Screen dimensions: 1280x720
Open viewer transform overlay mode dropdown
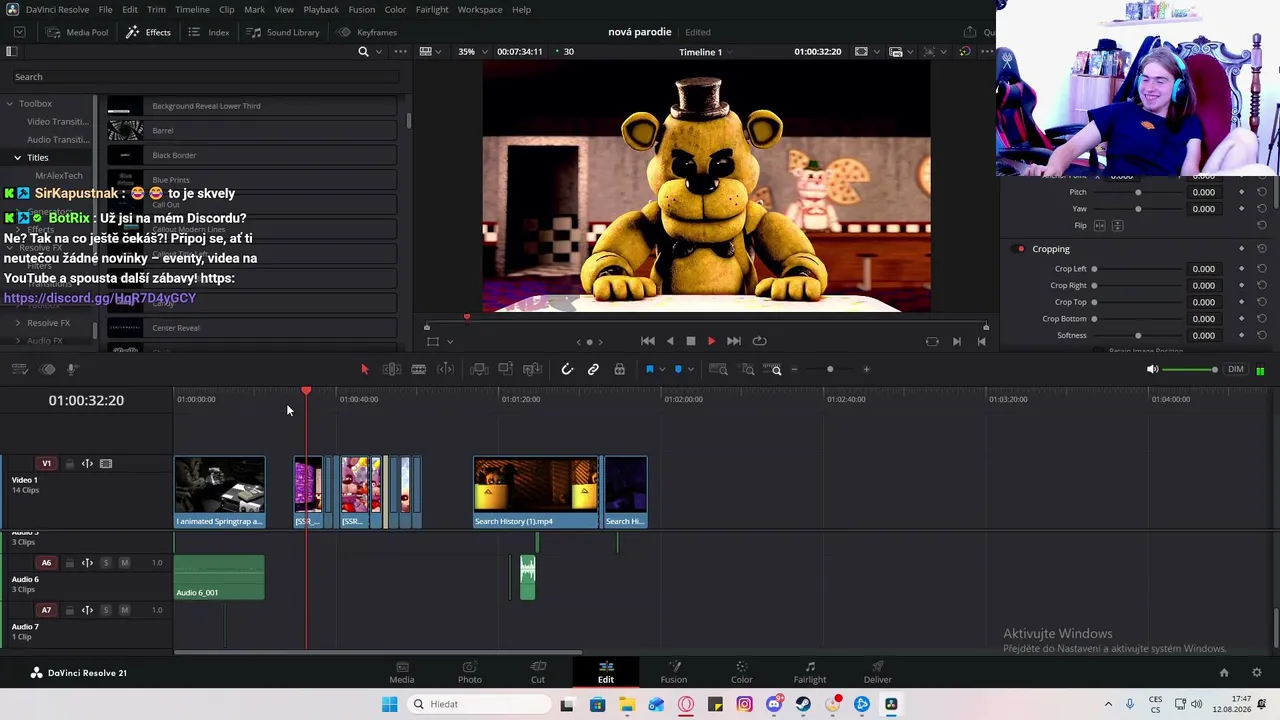pyautogui.click(x=450, y=342)
